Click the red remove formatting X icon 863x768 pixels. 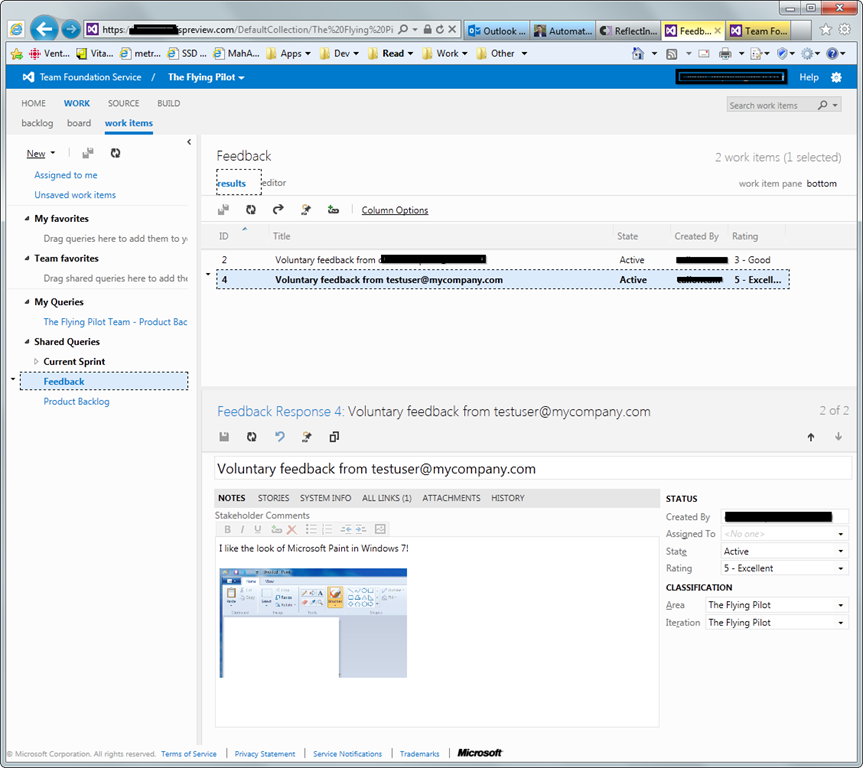[x=292, y=529]
